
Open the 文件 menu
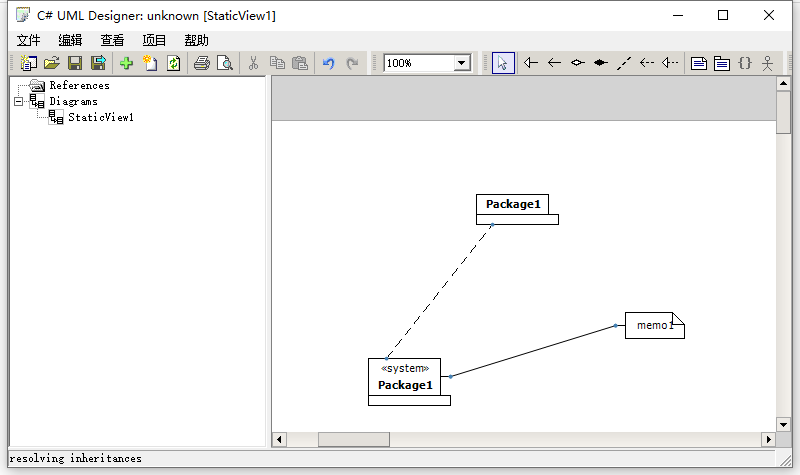[28, 40]
